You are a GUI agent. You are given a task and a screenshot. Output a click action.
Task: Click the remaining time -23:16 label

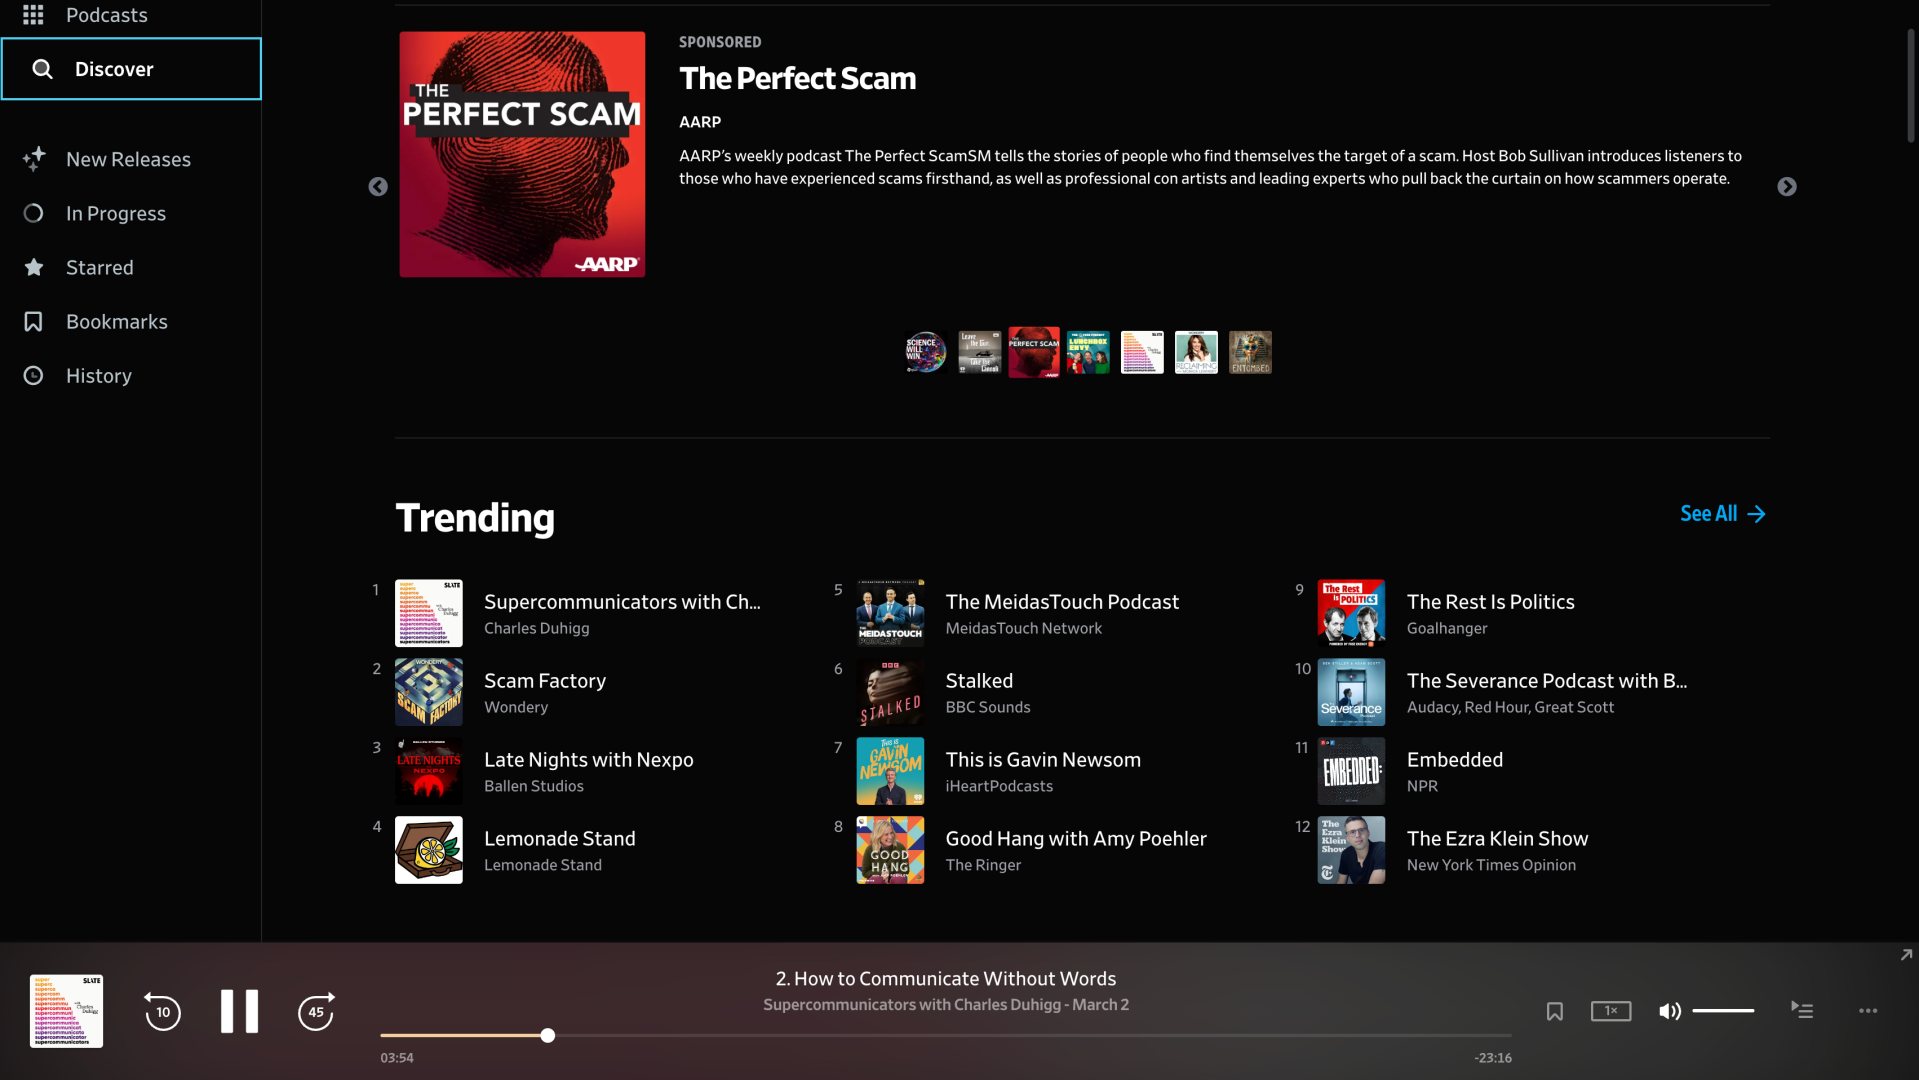(x=1493, y=1057)
